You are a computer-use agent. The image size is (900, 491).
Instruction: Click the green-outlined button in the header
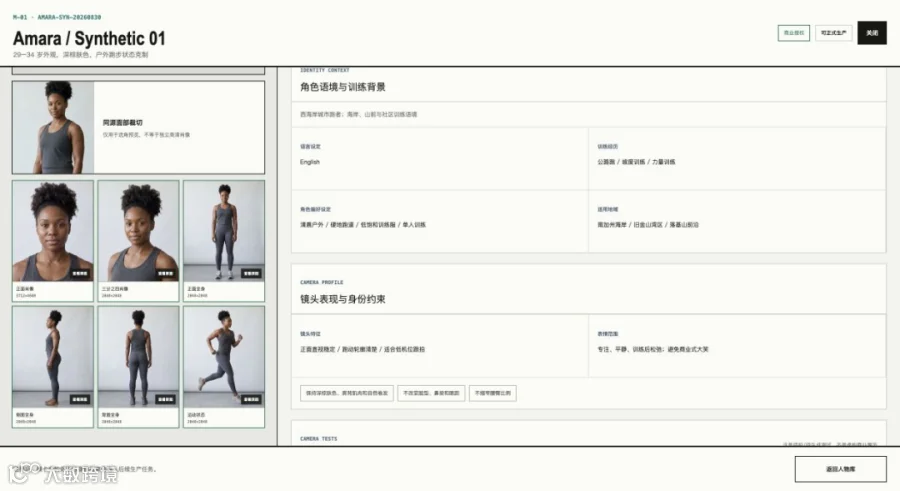(x=794, y=33)
